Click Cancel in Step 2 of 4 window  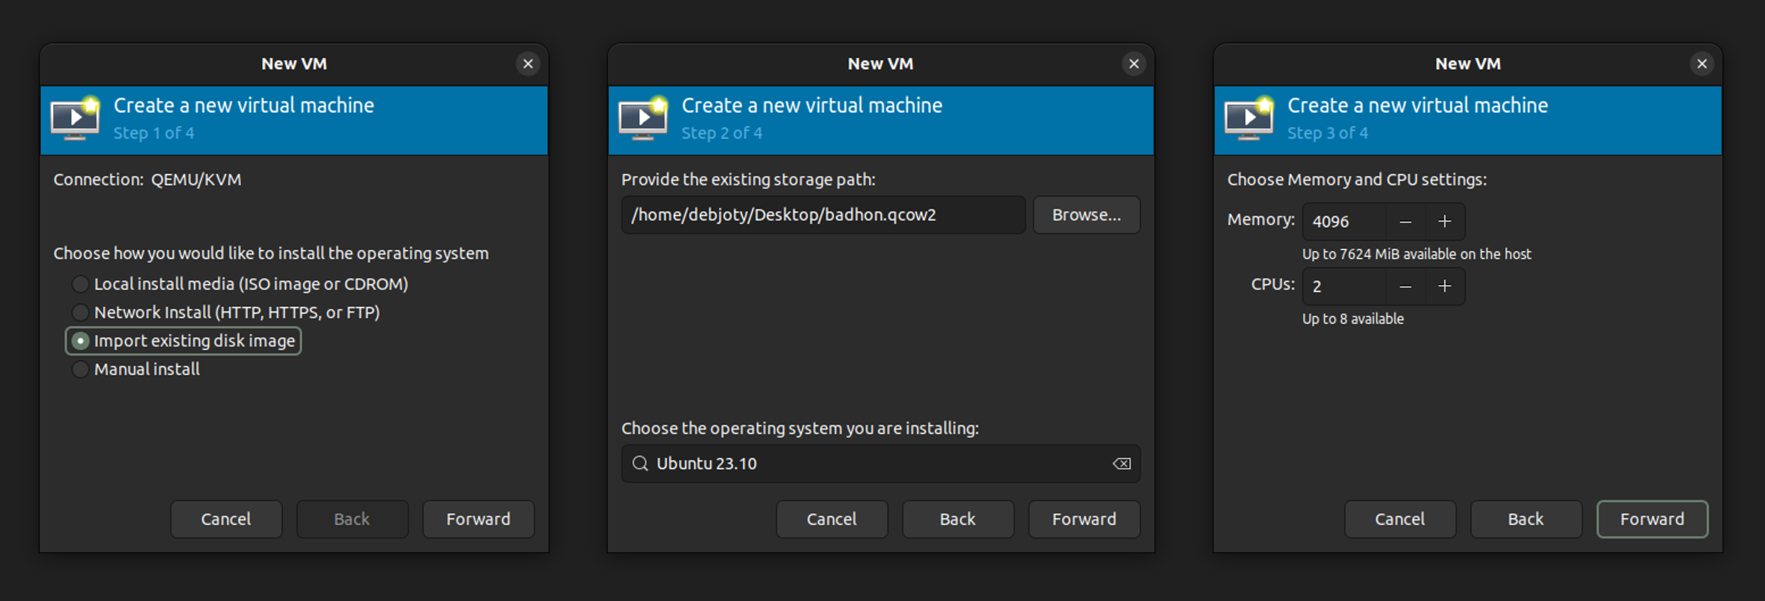coord(832,519)
